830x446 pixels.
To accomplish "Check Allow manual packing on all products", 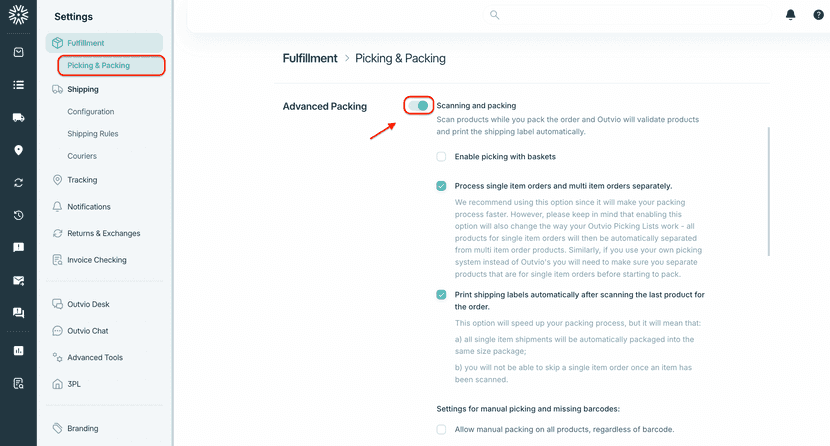I will pyautogui.click(x=441, y=430).
